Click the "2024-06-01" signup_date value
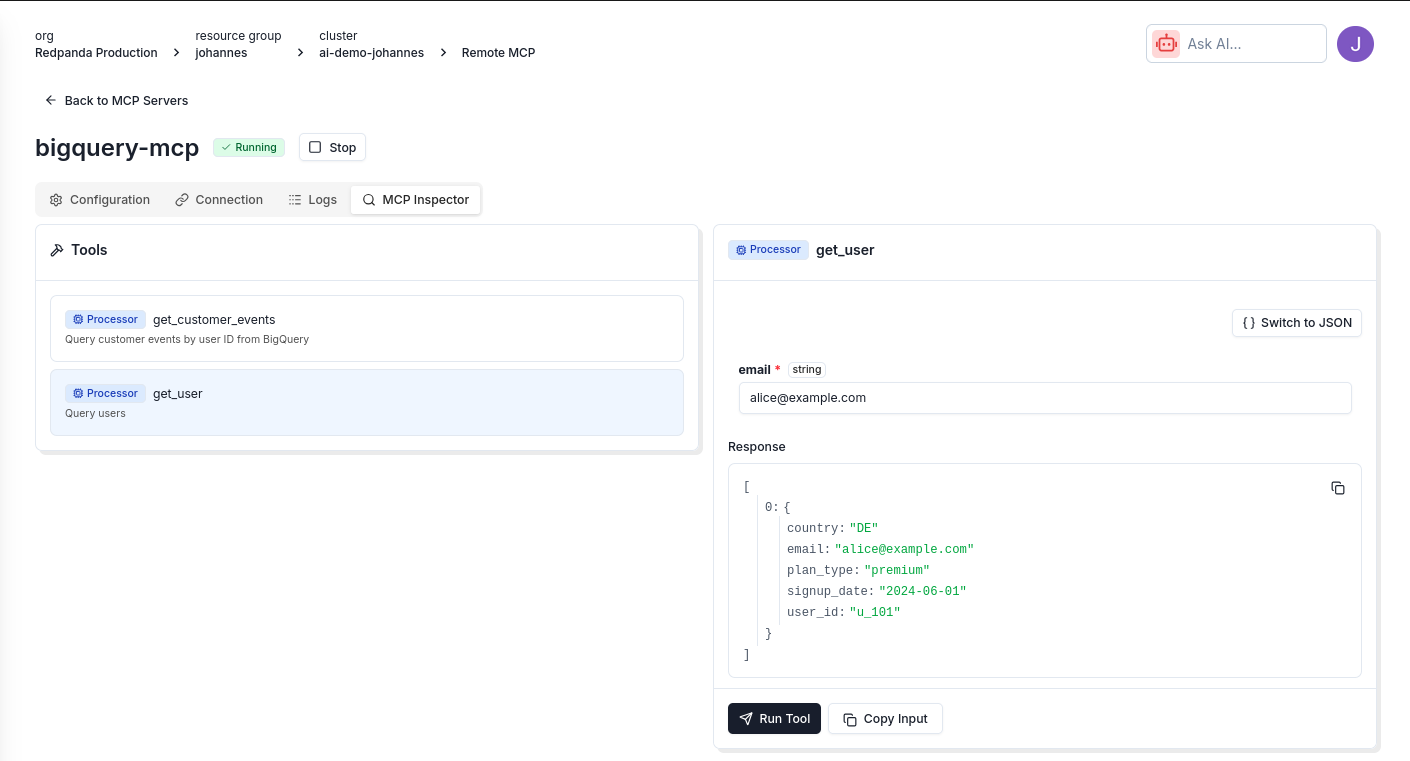1410x761 pixels. pyautogui.click(x=923, y=592)
